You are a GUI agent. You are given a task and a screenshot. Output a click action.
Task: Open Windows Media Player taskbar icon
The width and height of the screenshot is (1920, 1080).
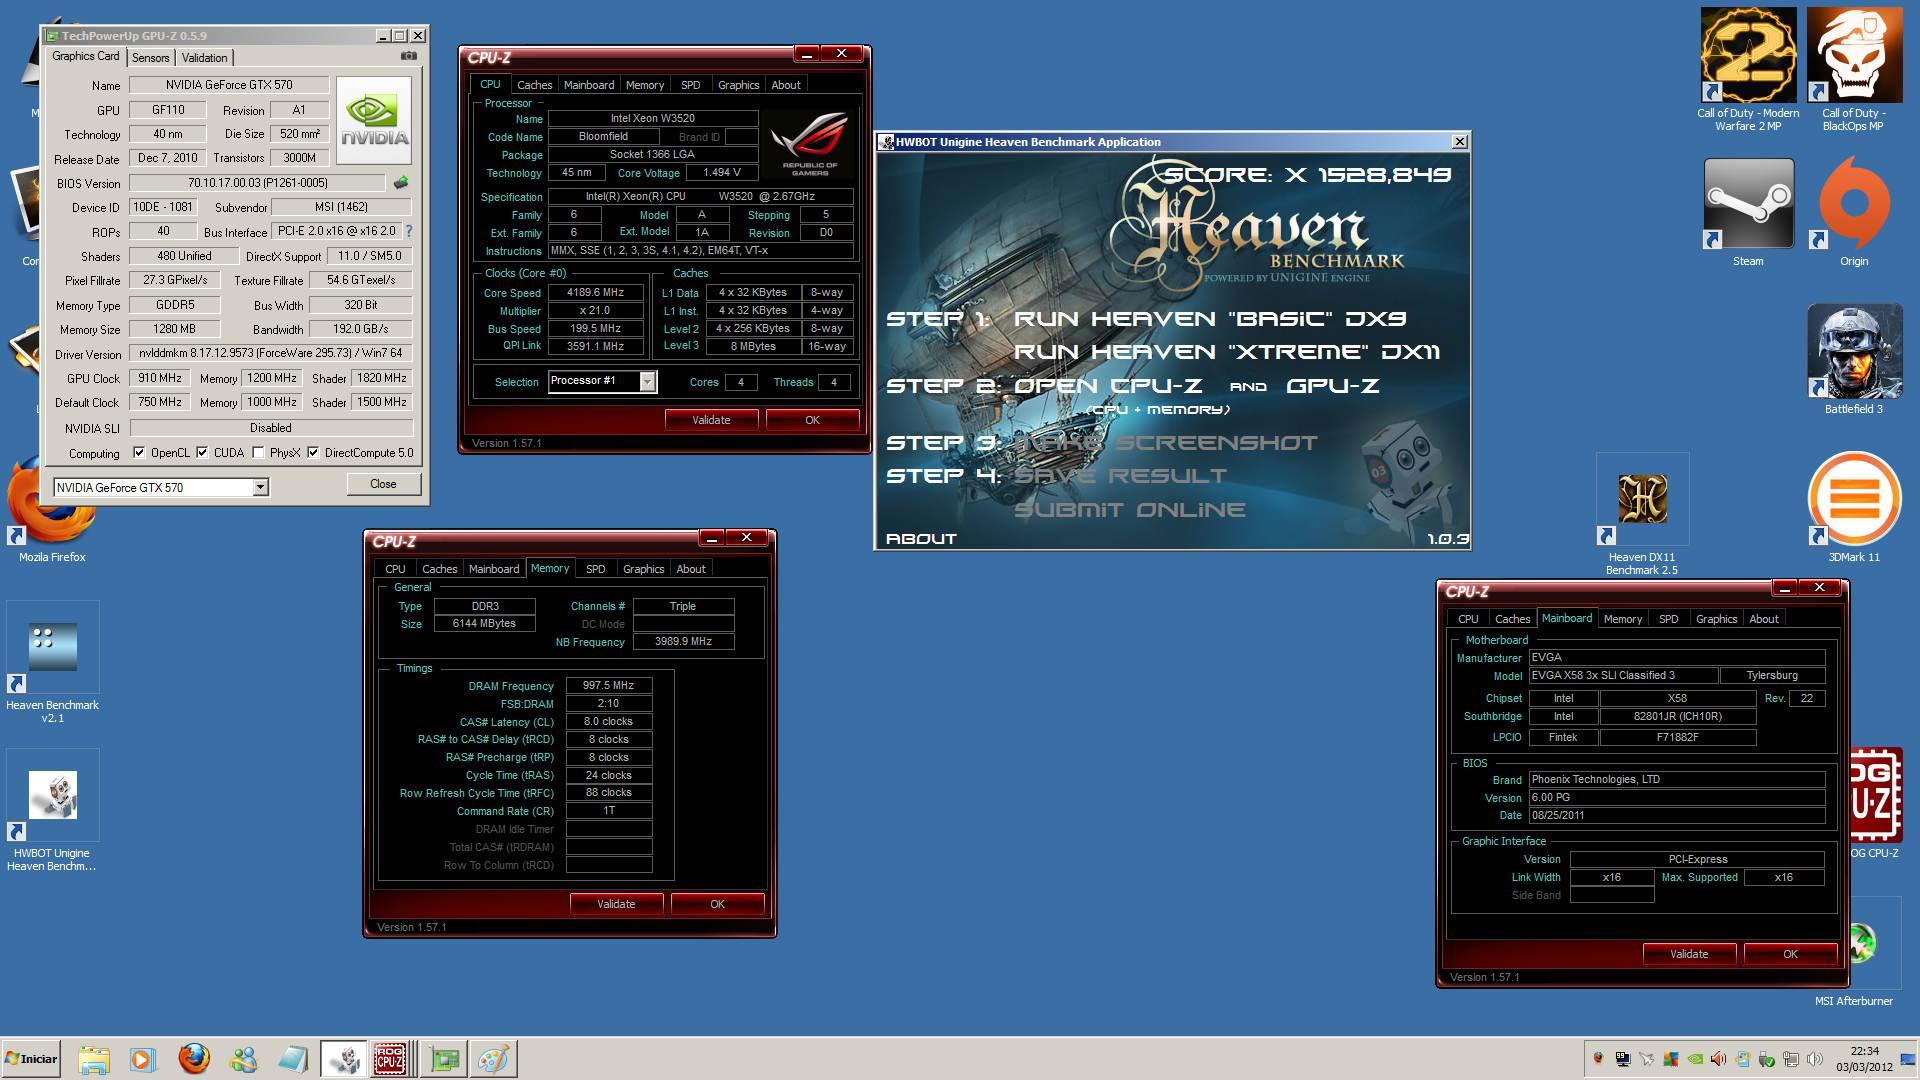pyautogui.click(x=142, y=1059)
